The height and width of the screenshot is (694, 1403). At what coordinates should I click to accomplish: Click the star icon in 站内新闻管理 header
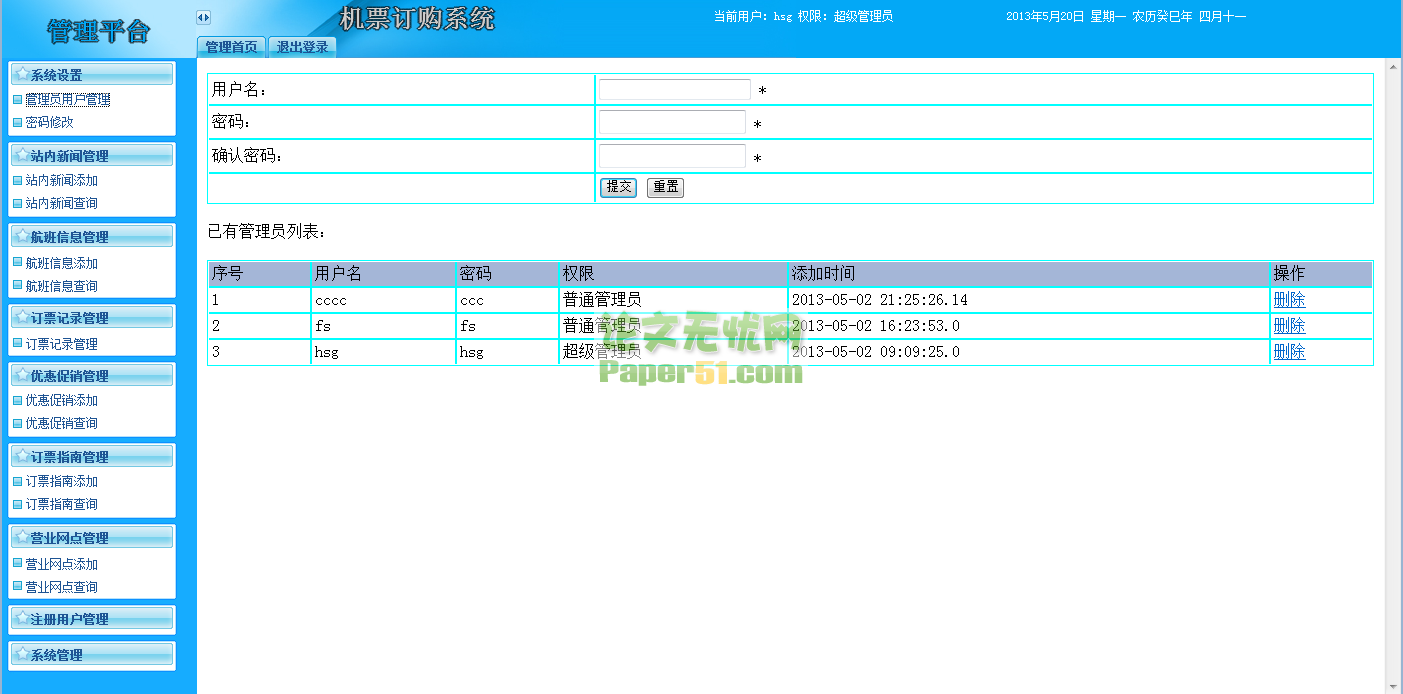click(x=22, y=155)
